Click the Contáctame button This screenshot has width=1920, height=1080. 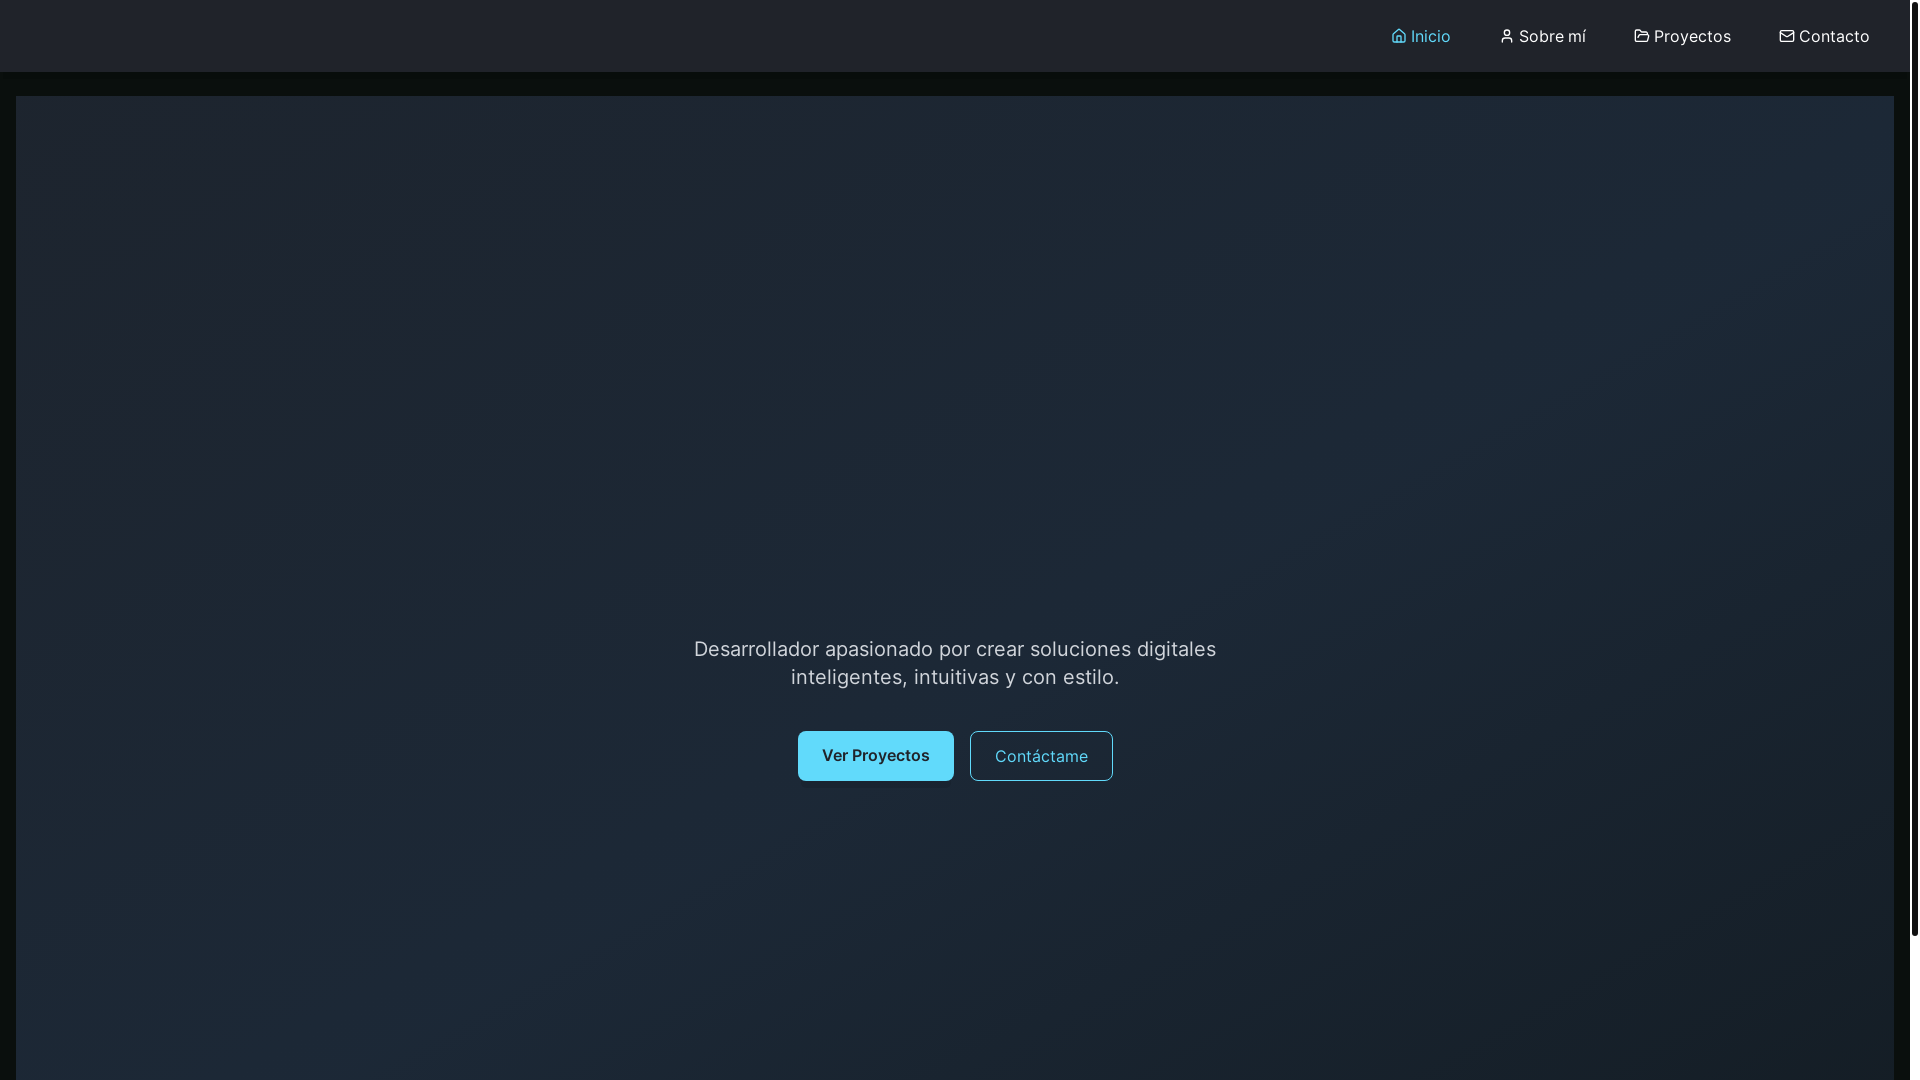point(1041,756)
